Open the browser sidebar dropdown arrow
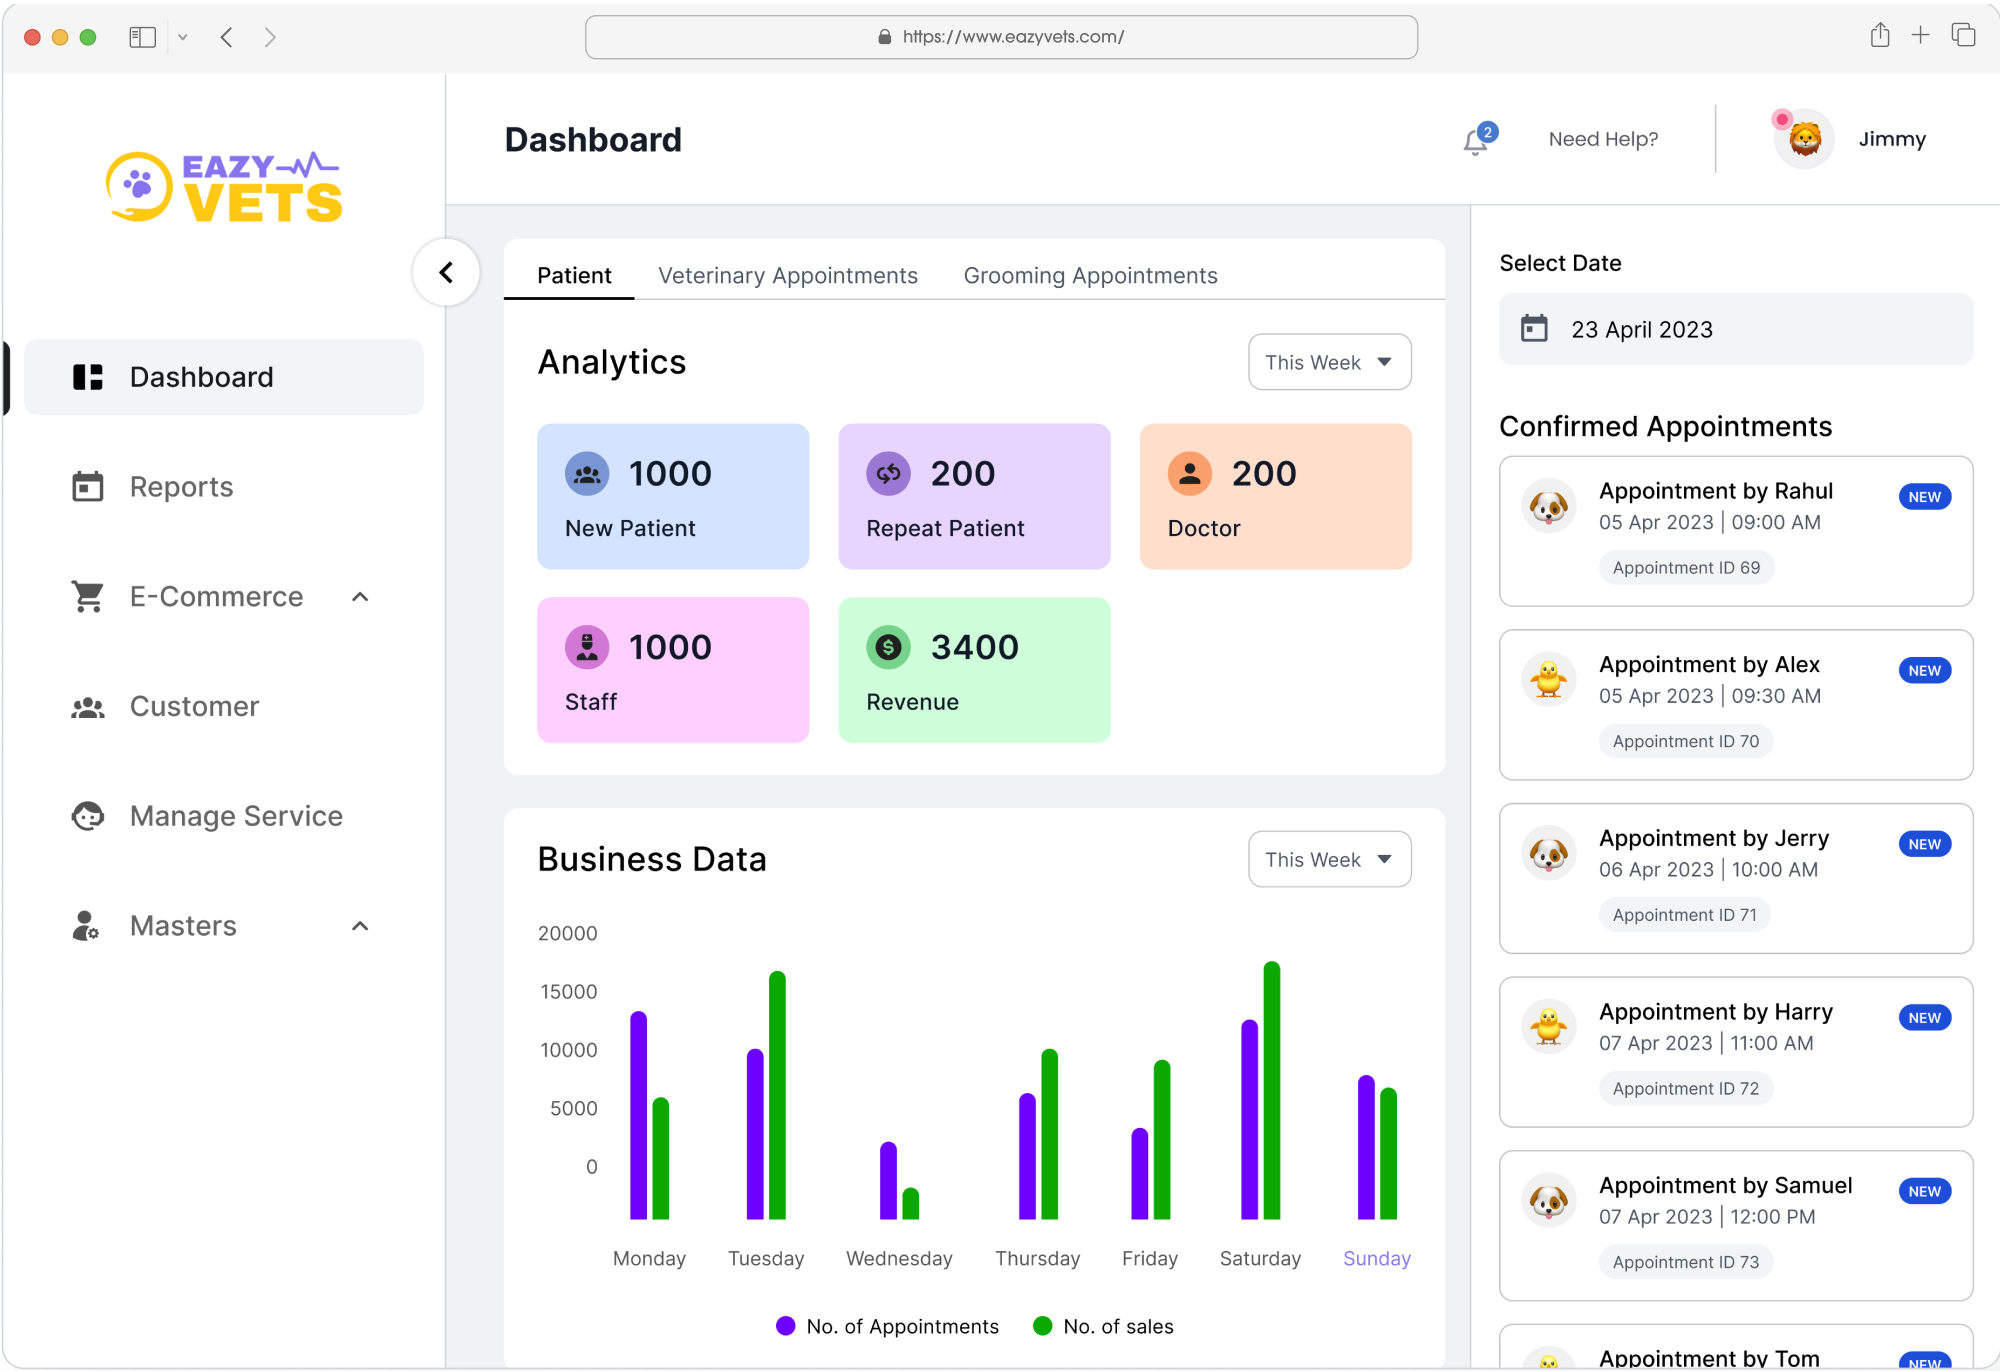The image size is (2004, 1371). [183, 37]
